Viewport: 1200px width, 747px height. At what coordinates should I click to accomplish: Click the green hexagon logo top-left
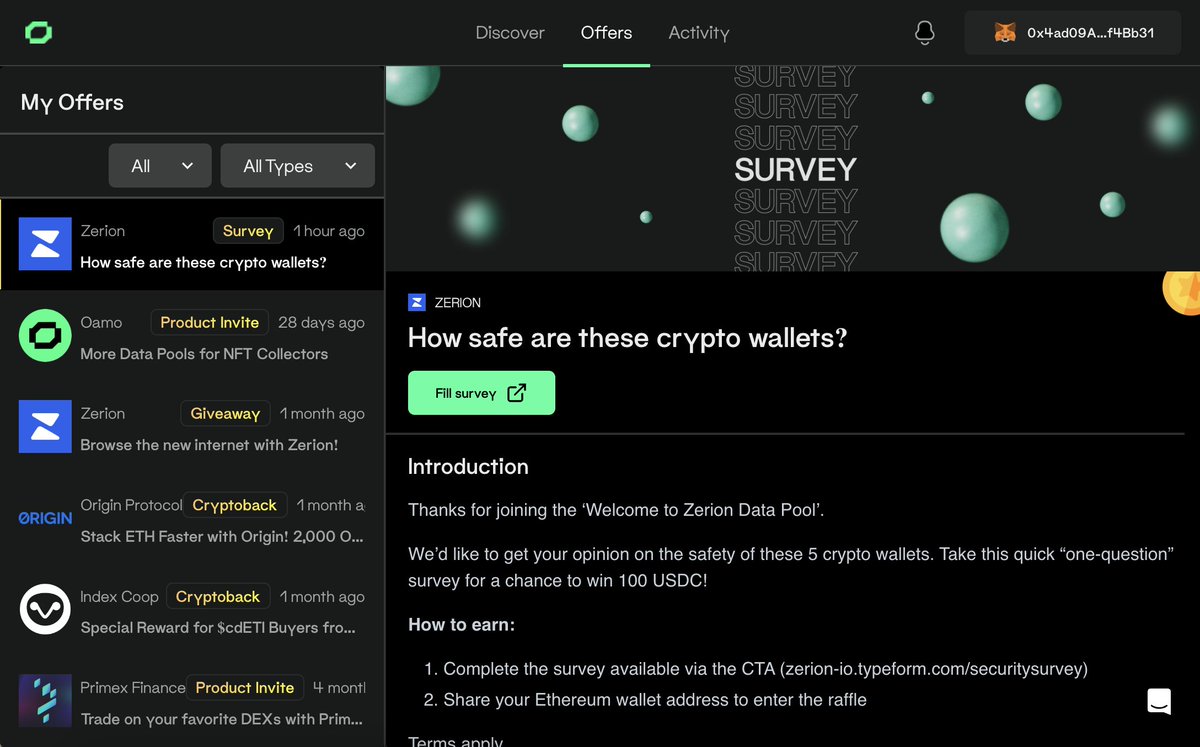point(40,32)
